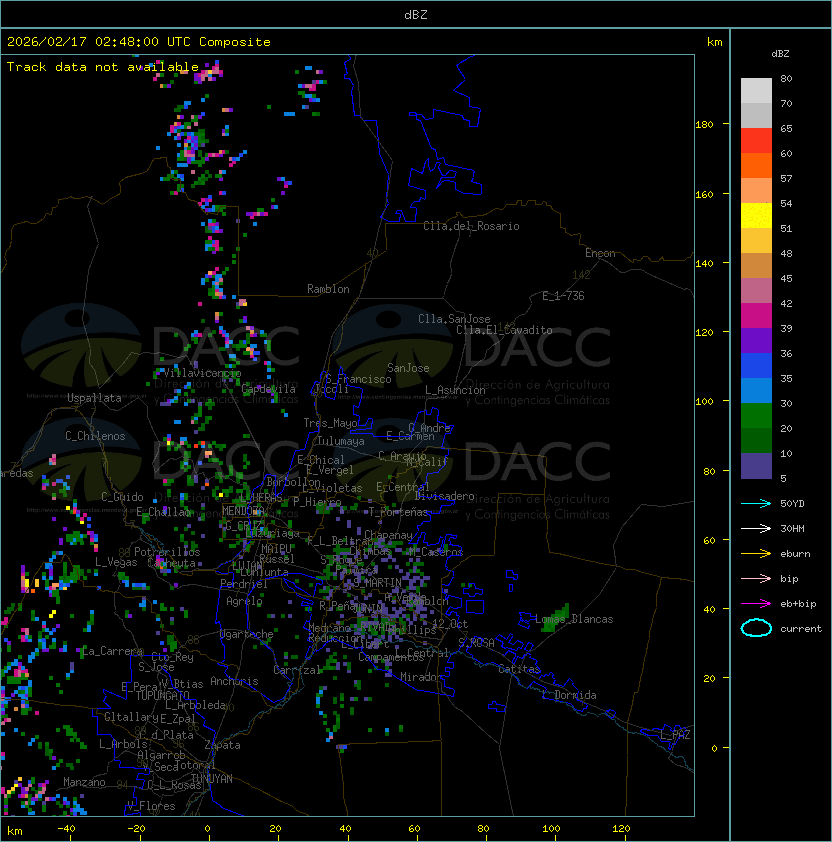The height and width of the screenshot is (842, 832).
Task: Select the slate purple 10 dBZ swatch
Action: [x=756, y=465]
